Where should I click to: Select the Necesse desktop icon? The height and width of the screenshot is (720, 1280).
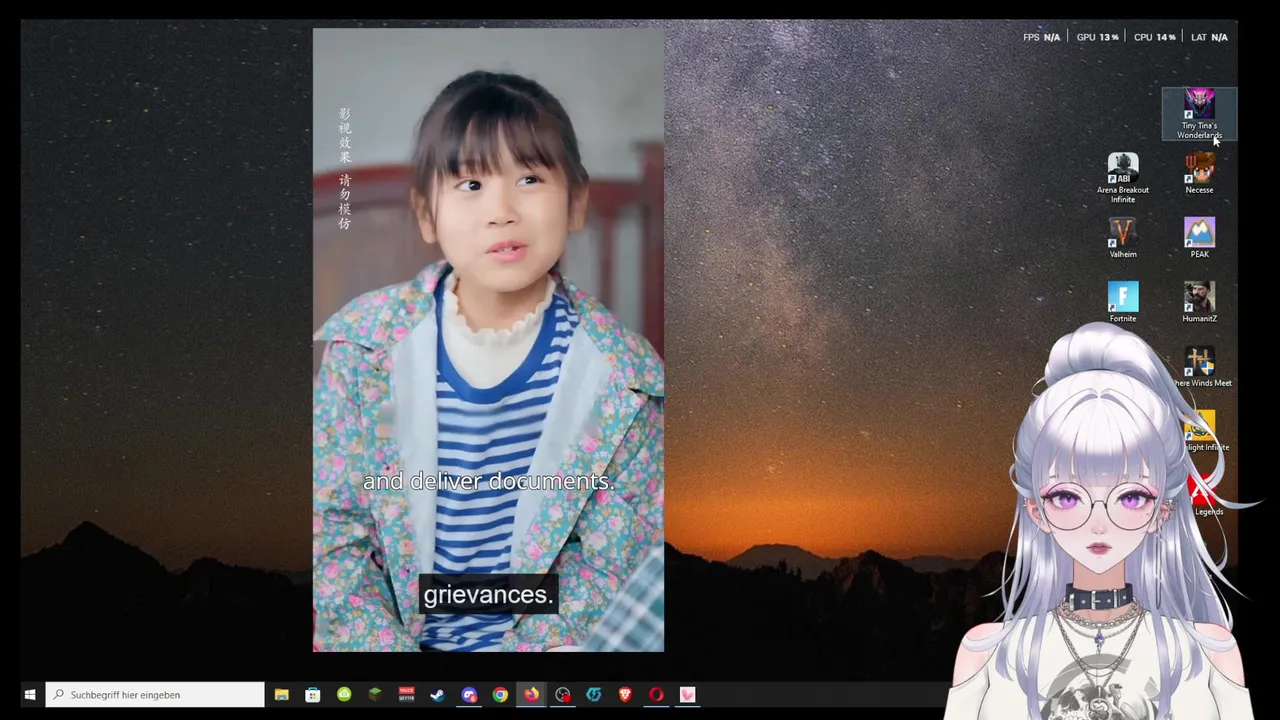(1199, 173)
